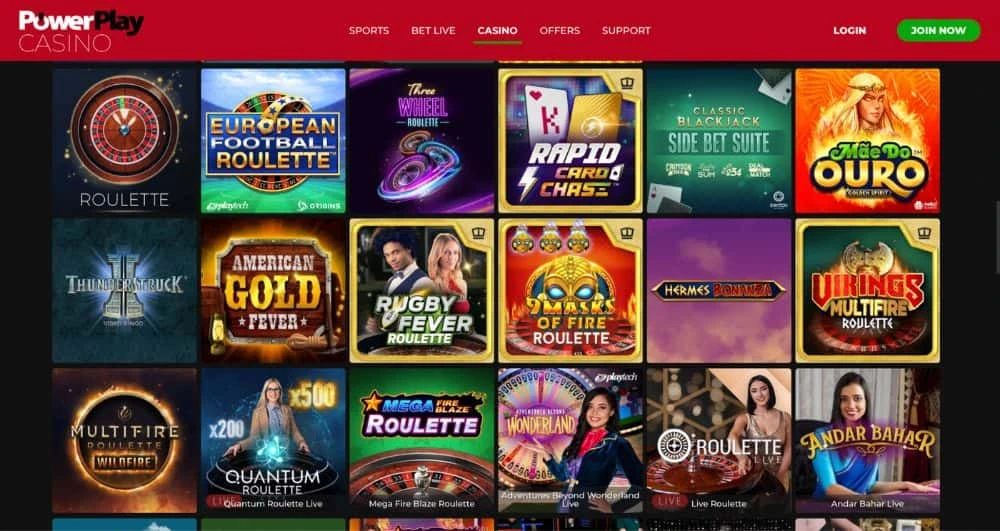
Task: Open the Offers page
Action: 559,31
